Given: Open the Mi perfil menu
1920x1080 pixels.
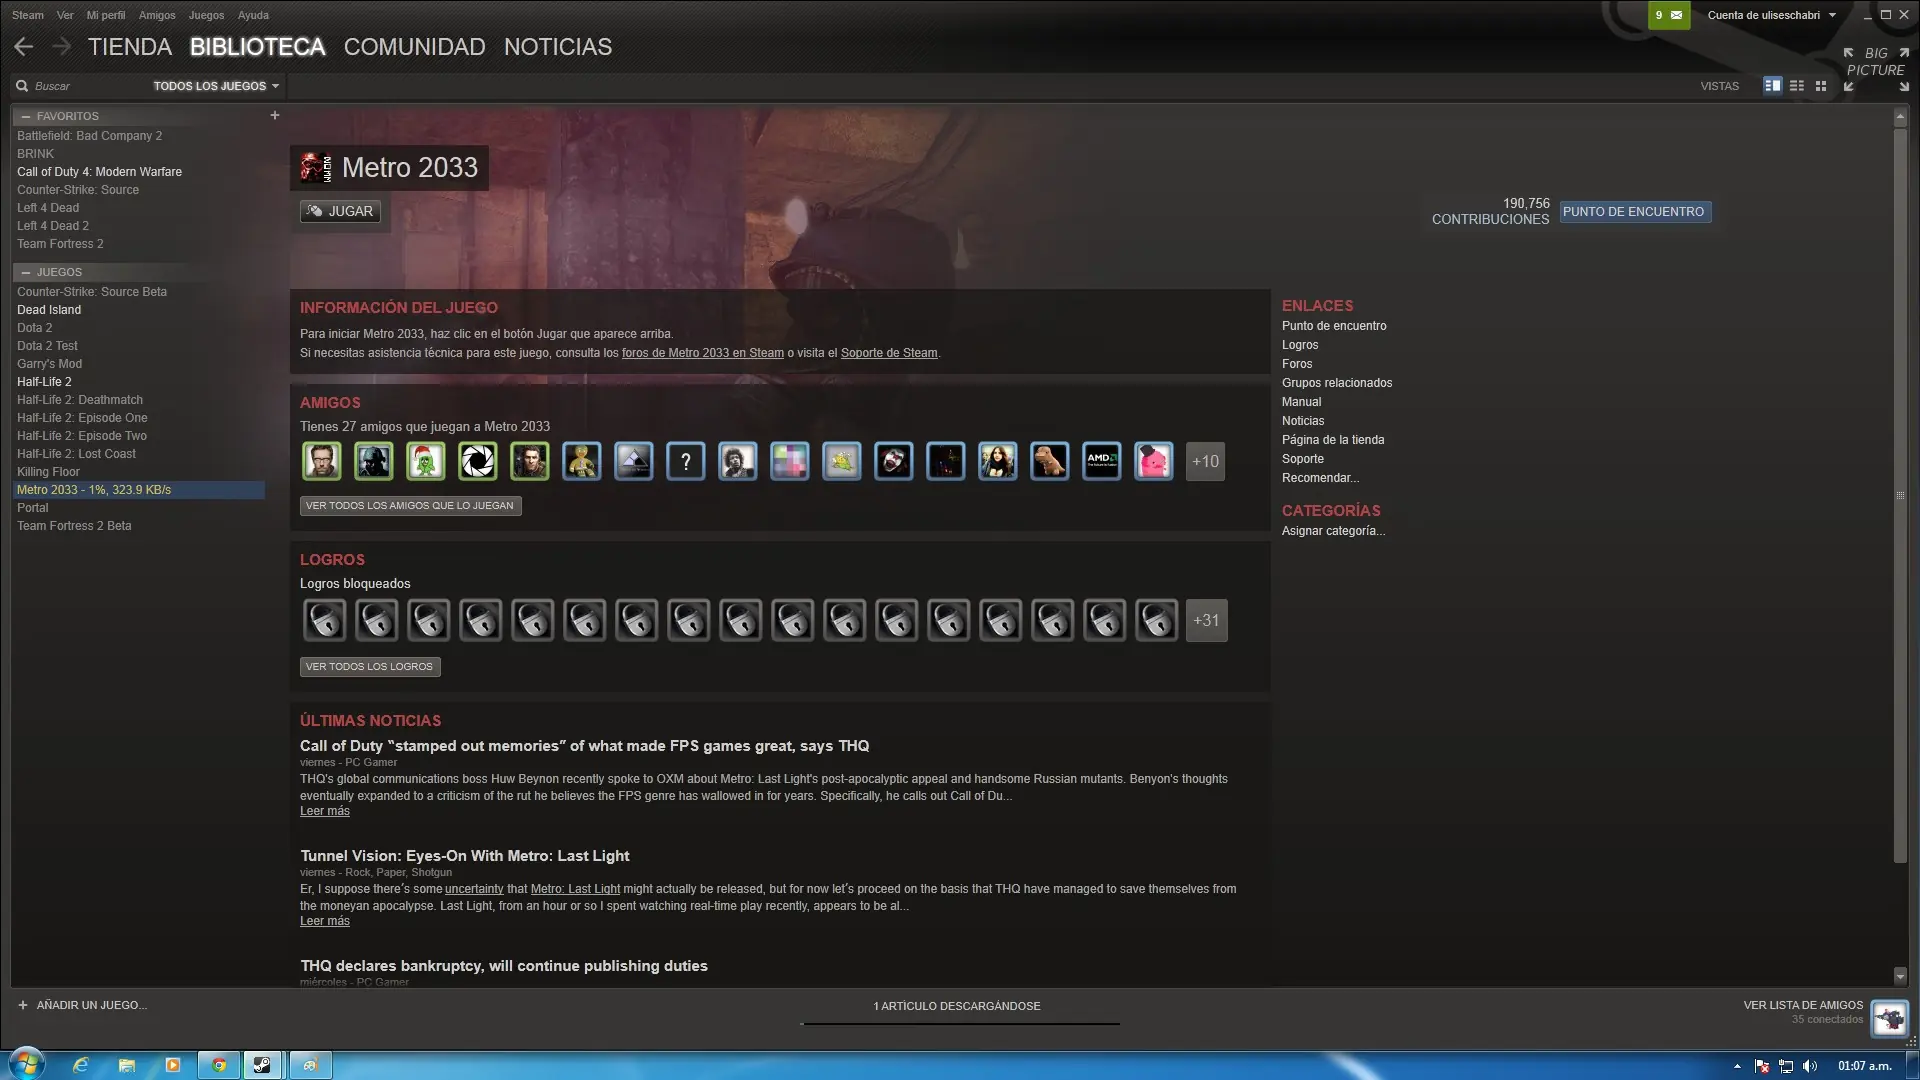Looking at the screenshot, I should tap(106, 15).
